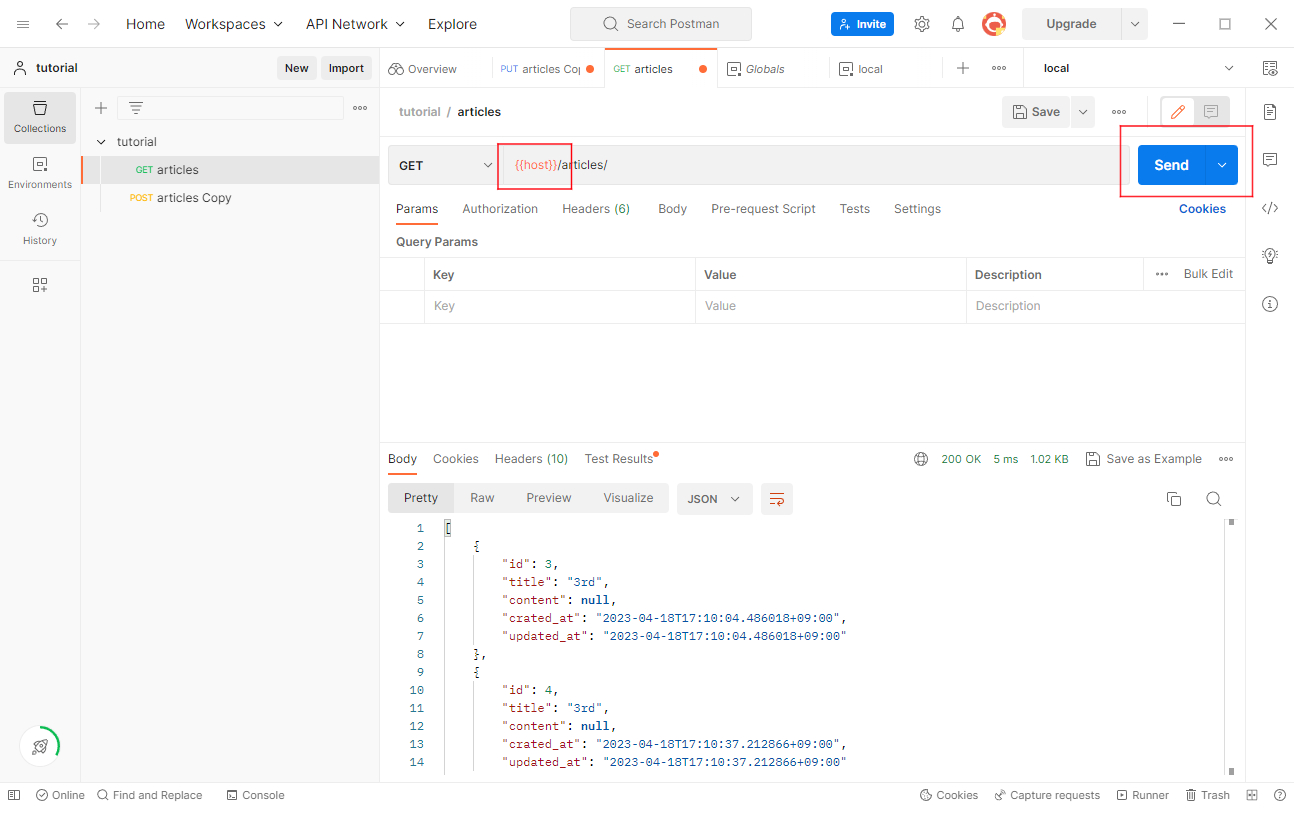Image resolution: width=1304 pixels, height=826 pixels.
Task: Open the configure workspace sidebar icon
Action: [40, 285]
